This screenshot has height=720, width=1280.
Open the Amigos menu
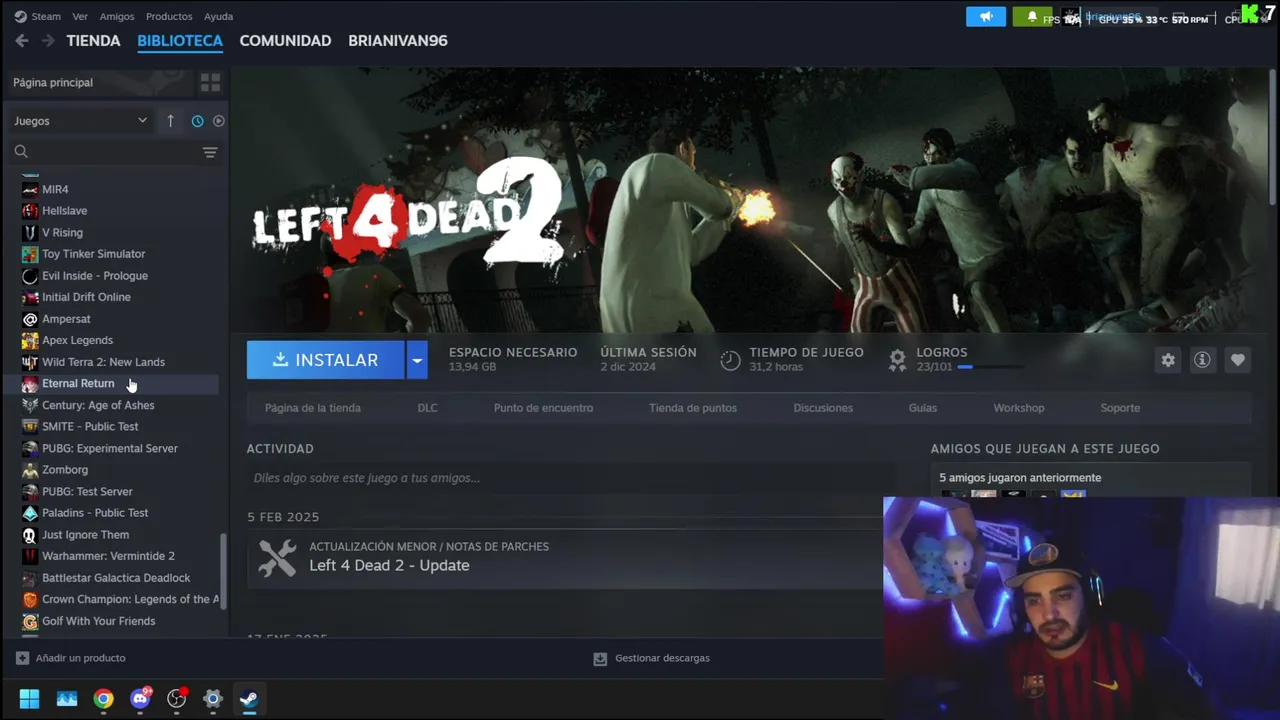pyautogui.click(x=117, y=16)
